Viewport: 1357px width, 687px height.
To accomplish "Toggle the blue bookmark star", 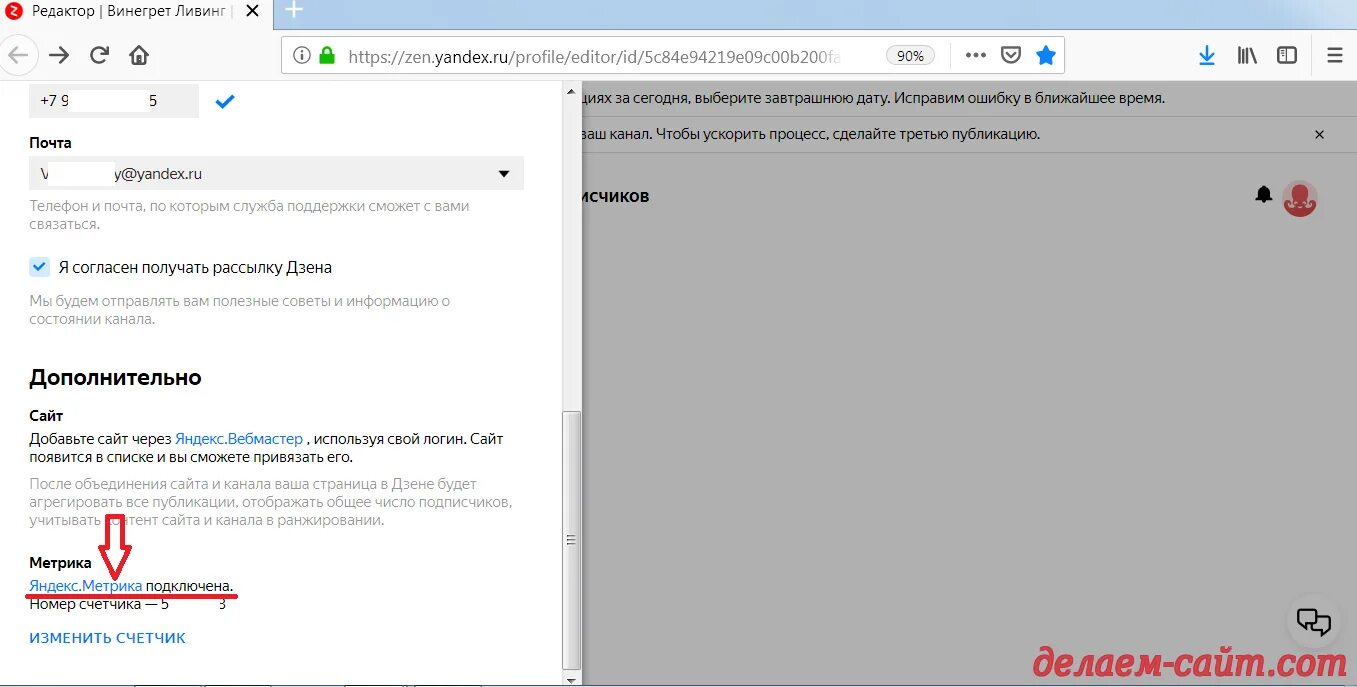I will point(1046,56).
